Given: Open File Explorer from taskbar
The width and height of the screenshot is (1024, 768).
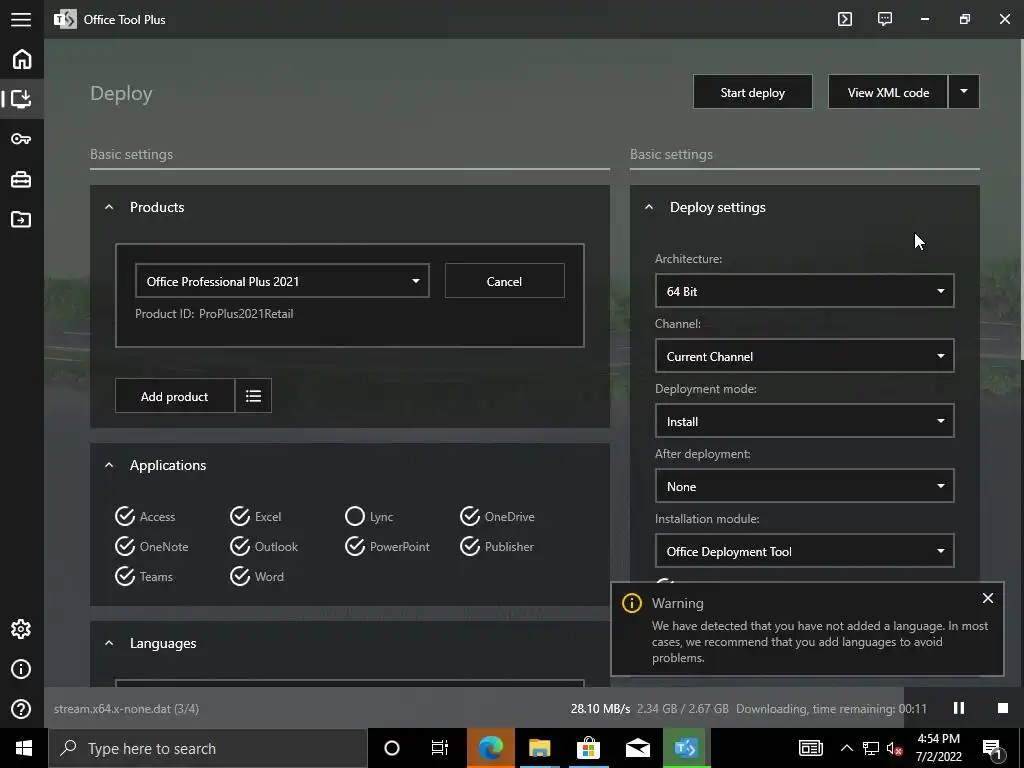Looking at the screenshot, I should [x=539, y=748].
